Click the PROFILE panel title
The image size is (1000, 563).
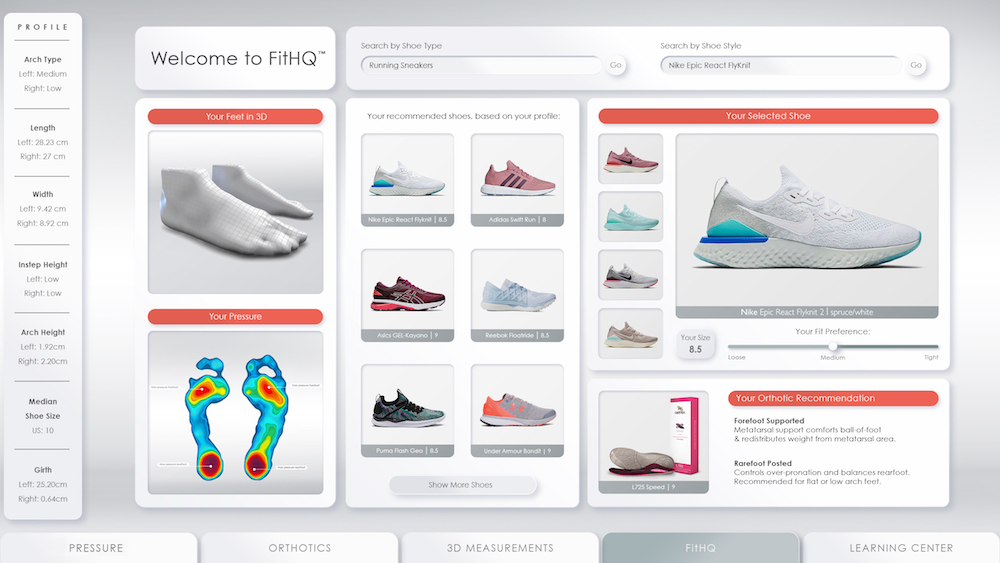43,27
